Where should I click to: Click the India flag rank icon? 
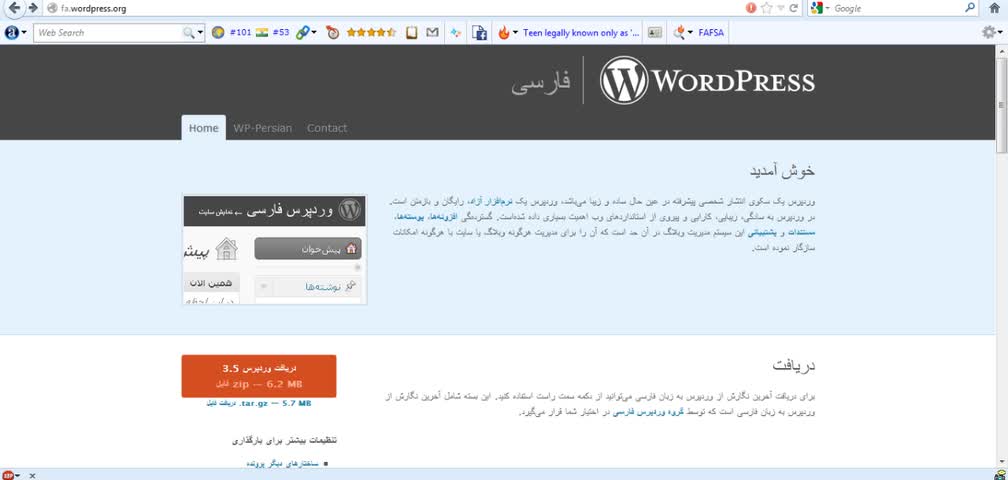262,33
